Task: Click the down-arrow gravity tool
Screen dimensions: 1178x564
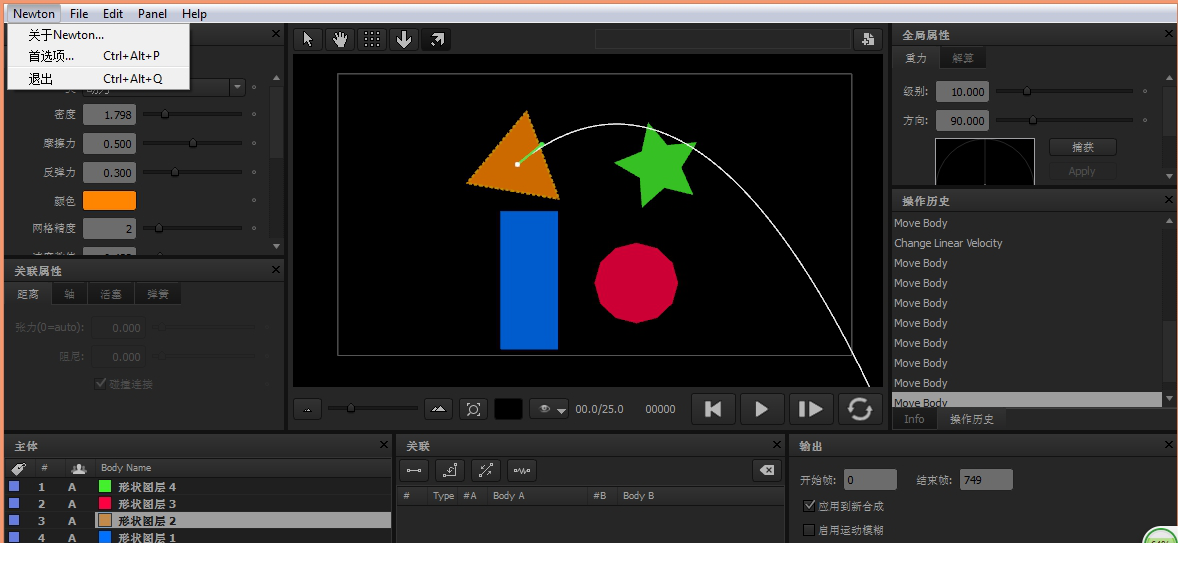Action: click(404, 40)
